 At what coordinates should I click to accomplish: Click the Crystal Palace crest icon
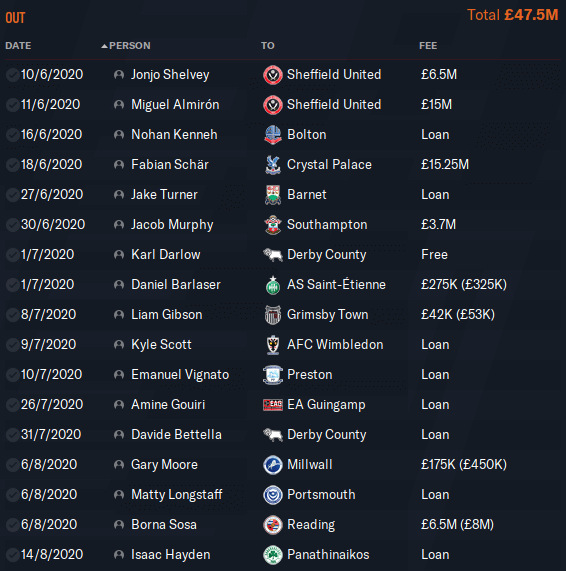272,165
